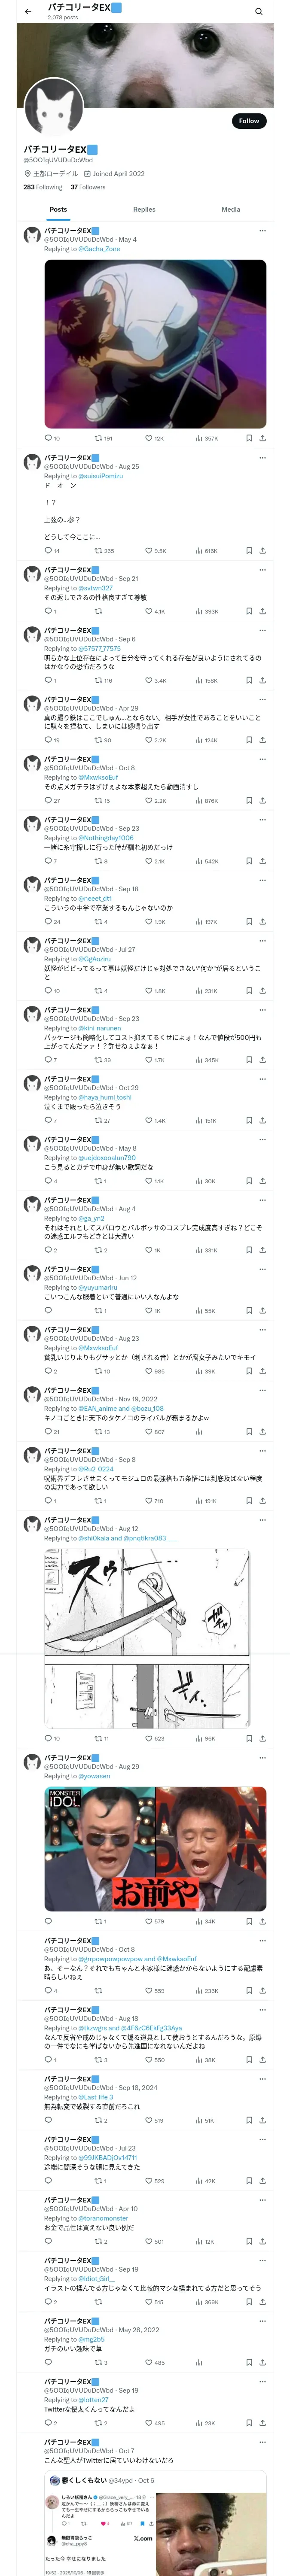290x2576 pixels.
Task: Like the May 4 image post
Action: pyautogui.click(x=149, y=438)
